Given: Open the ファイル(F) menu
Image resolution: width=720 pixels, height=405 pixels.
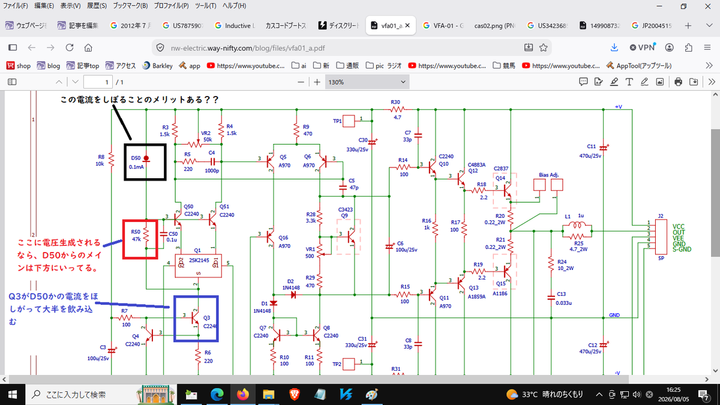Looking at the screenshot, I should pyautogui.click(x=15, y=6).
